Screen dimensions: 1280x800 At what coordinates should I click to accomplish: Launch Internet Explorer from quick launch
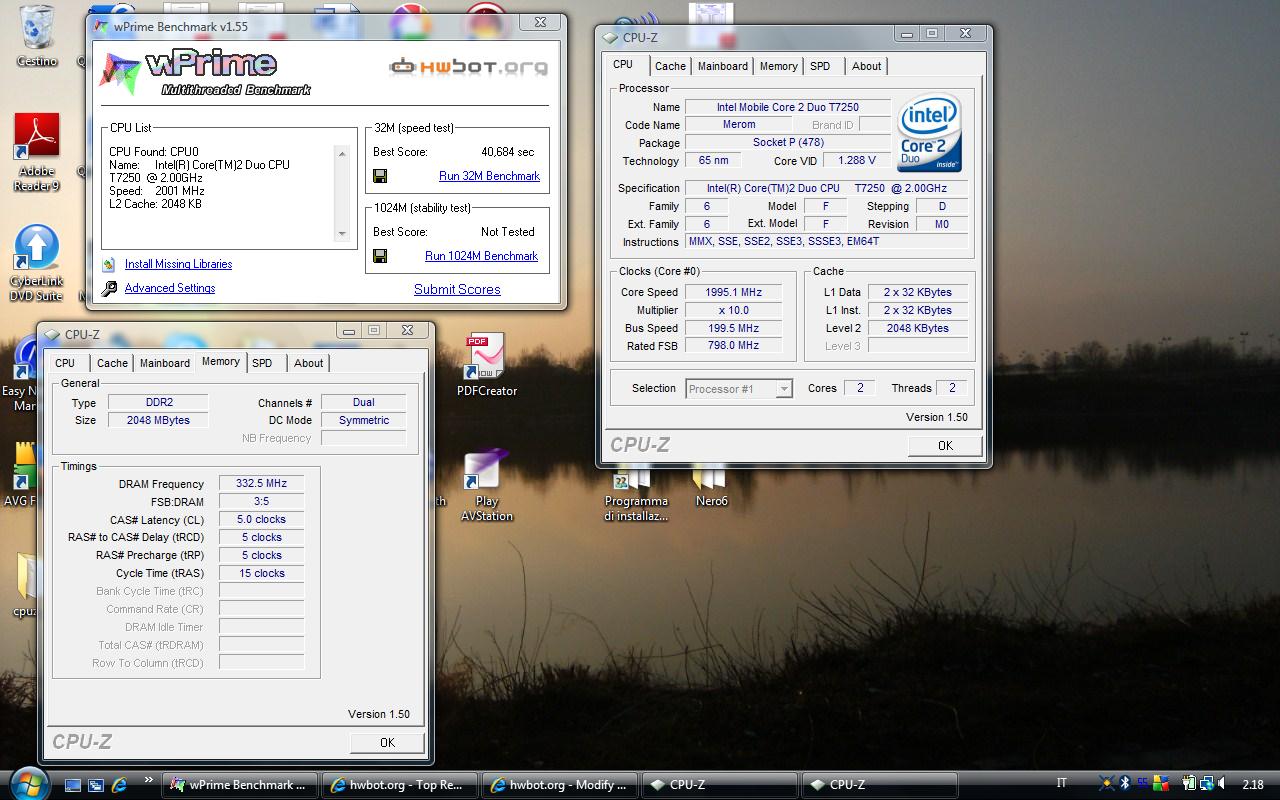click(x=120, y=785)
